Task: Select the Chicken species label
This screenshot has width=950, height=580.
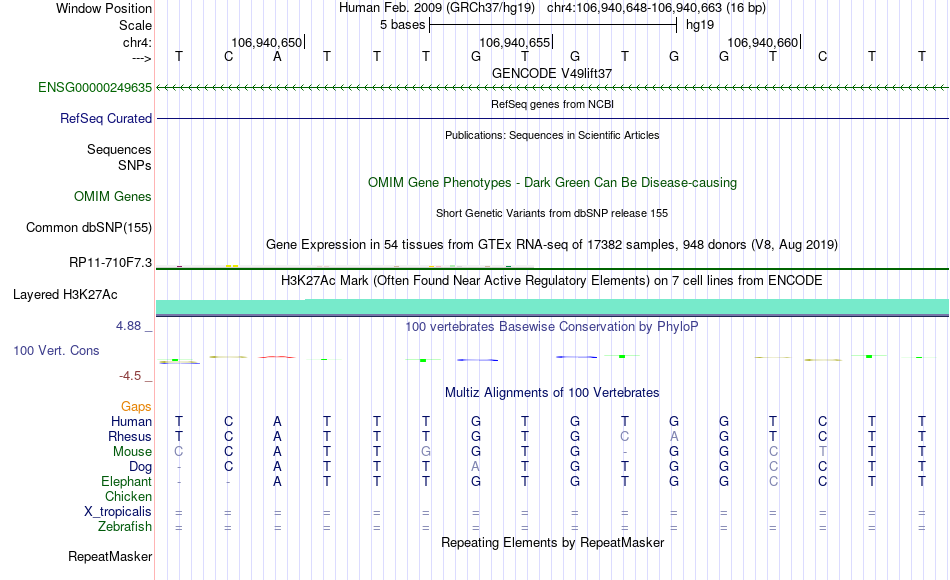Action: (128, 496)
